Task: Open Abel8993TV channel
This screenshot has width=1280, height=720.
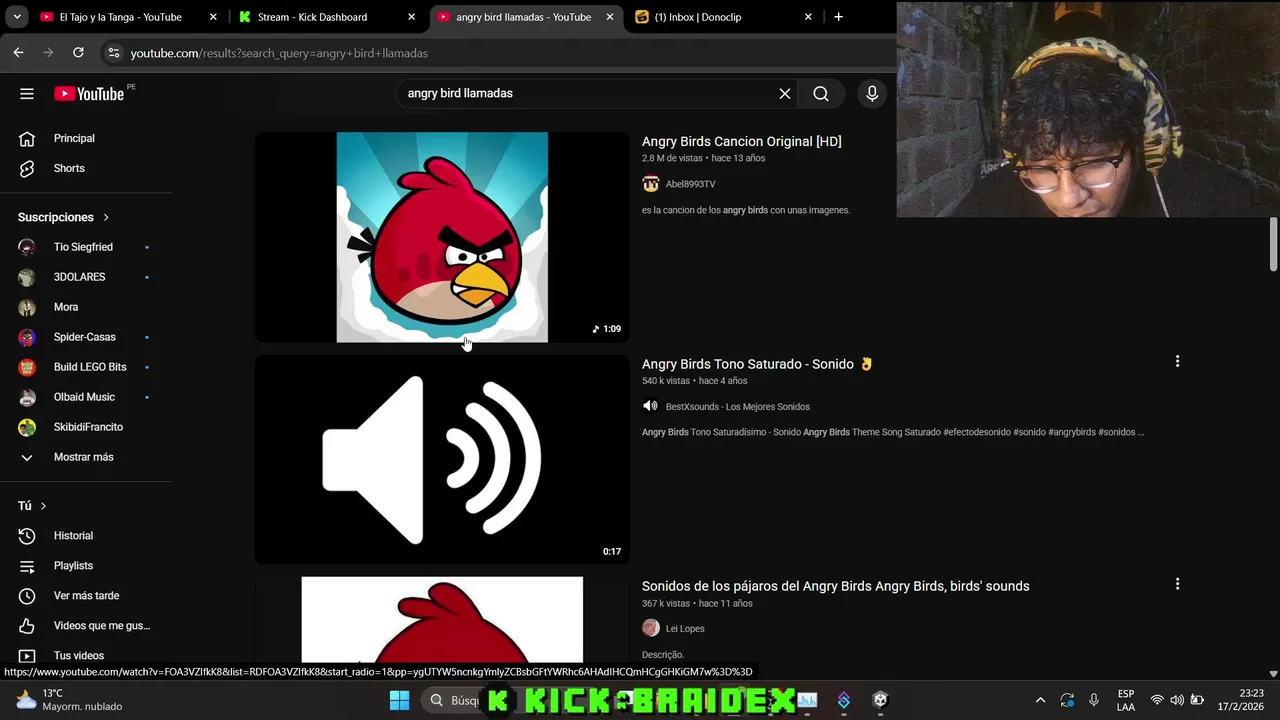Action: pos(690,184)
